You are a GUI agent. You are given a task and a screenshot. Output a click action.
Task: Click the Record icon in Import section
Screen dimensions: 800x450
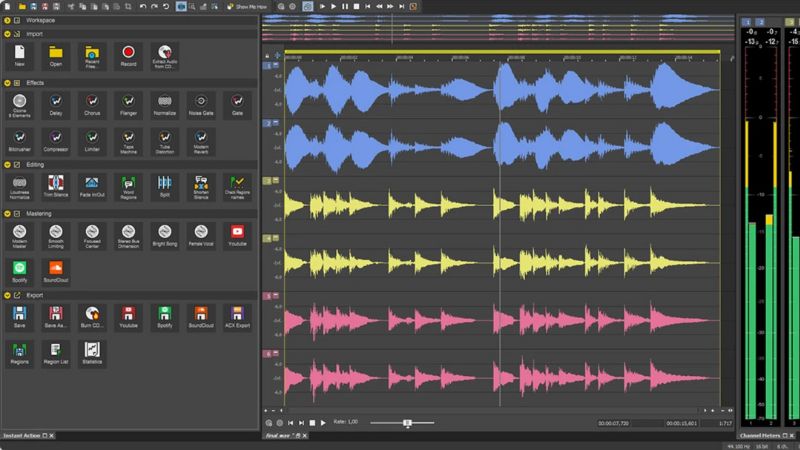click(128, 52)
